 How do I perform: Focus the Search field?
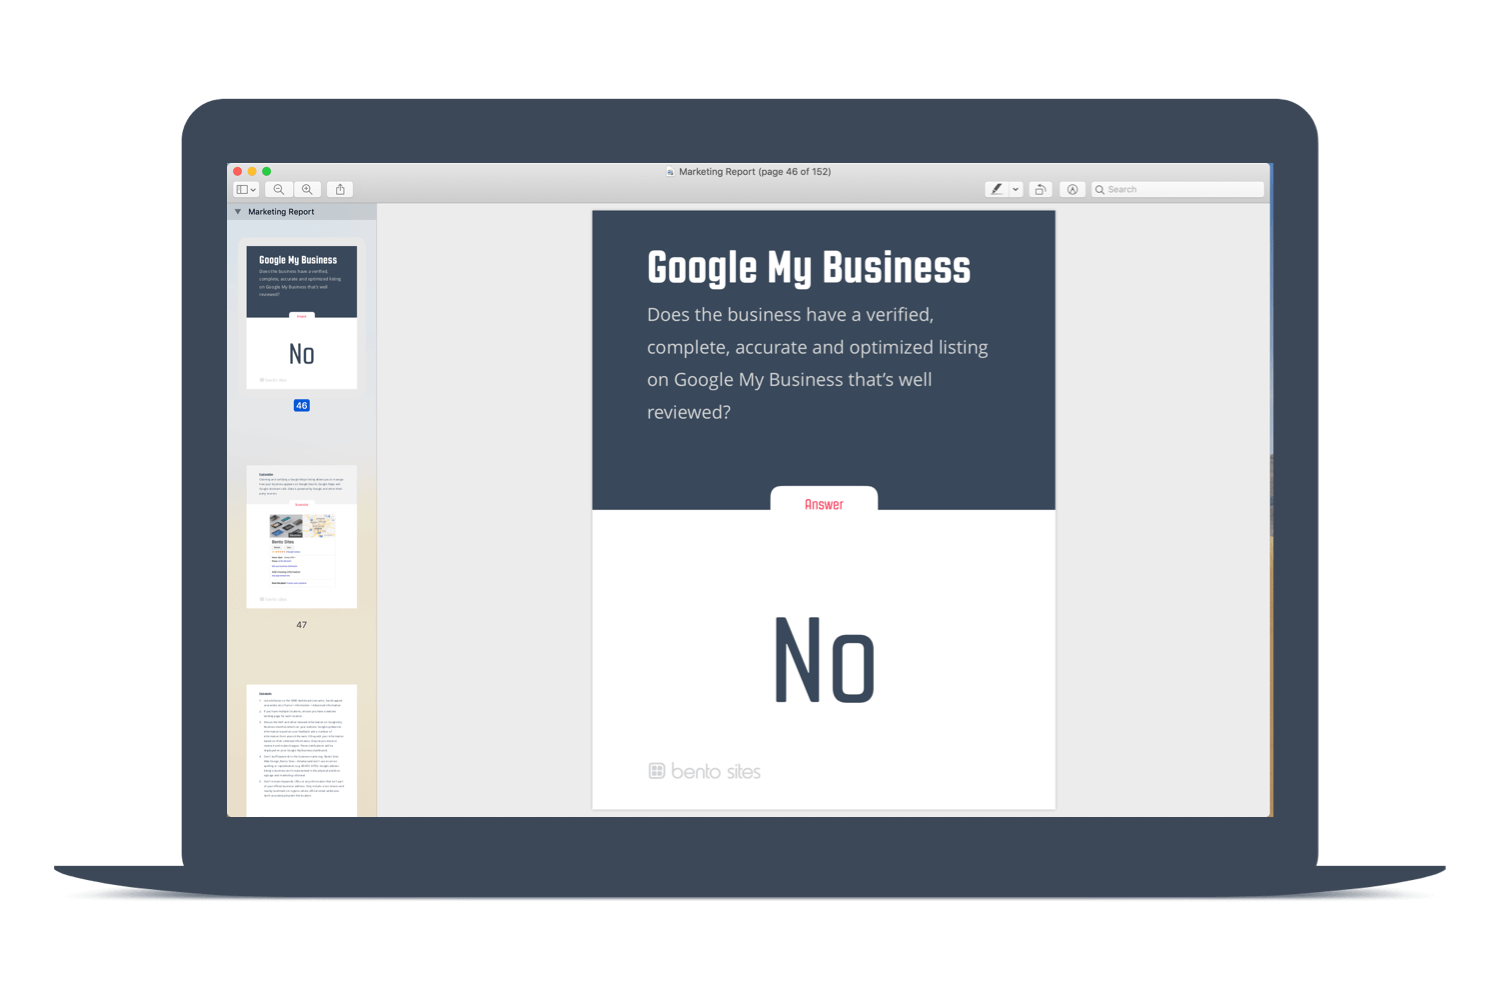click(x=1177, y=189)
